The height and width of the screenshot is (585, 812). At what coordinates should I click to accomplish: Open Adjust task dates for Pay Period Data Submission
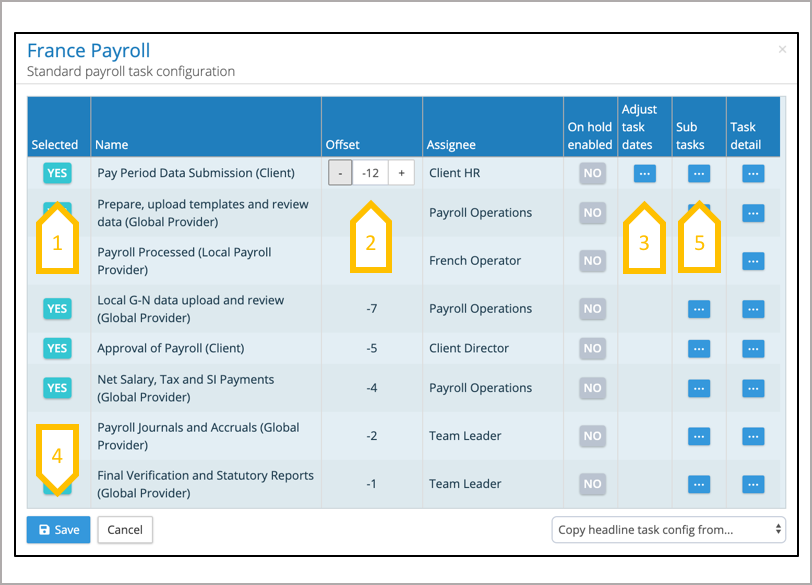pos(644,173)
